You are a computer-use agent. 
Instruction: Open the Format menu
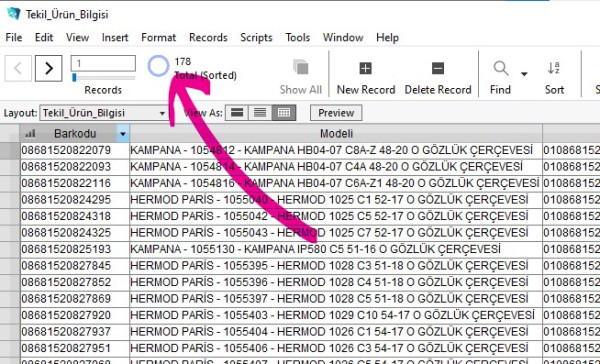tap(158, 38)
